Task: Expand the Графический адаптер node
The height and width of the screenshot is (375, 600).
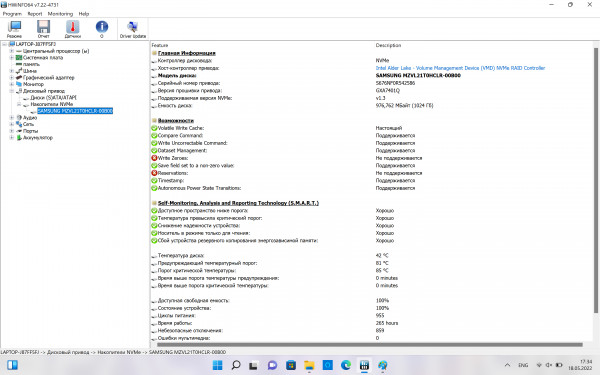Action: [x=11, y=78]
